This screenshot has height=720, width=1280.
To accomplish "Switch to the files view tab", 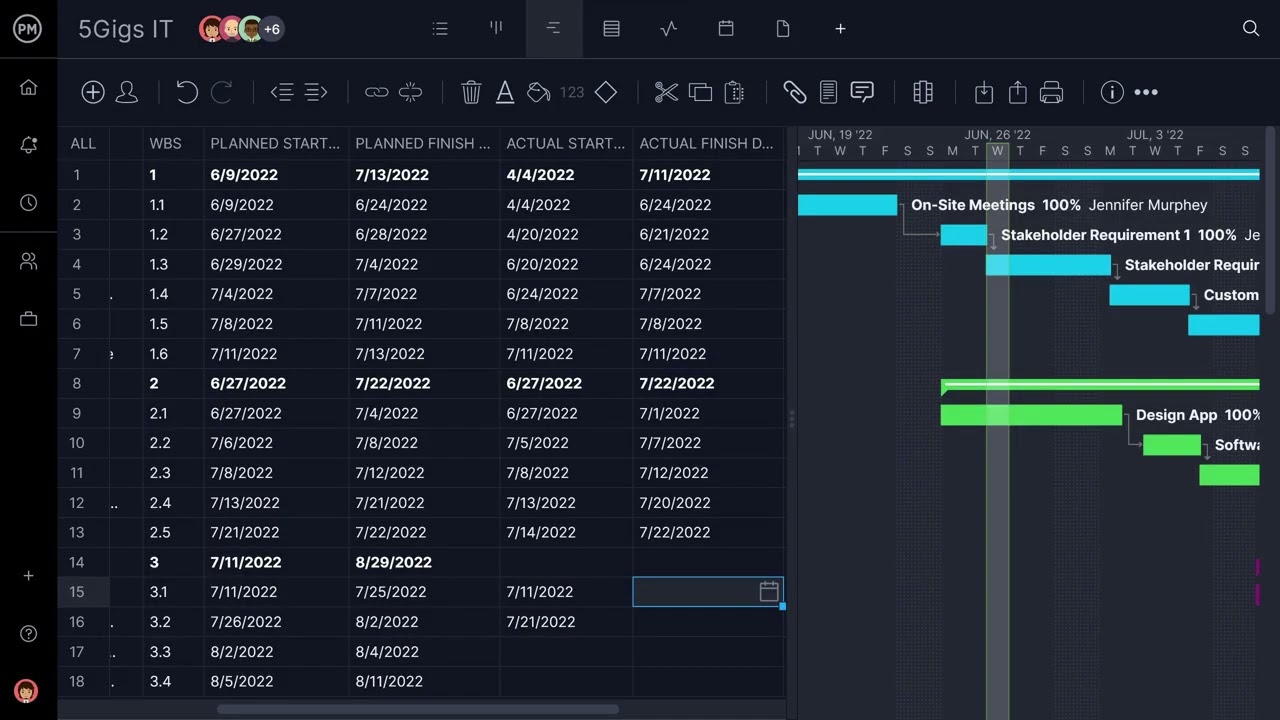I will [x=783, y=29].
